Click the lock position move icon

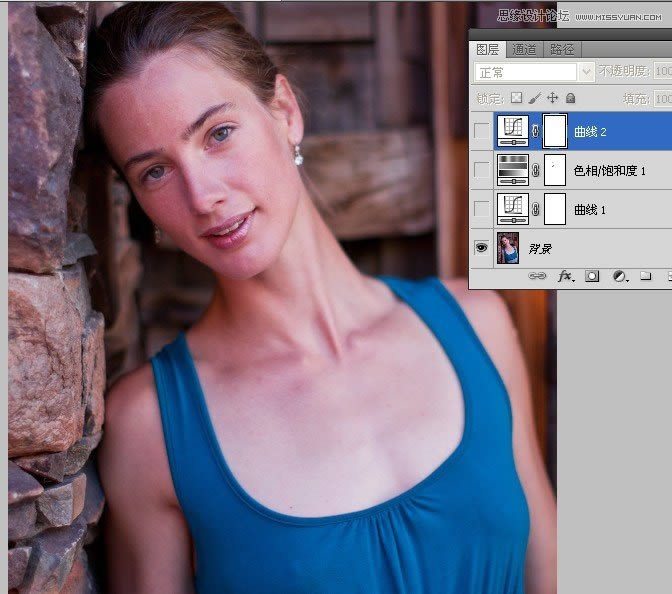(552, 99)
